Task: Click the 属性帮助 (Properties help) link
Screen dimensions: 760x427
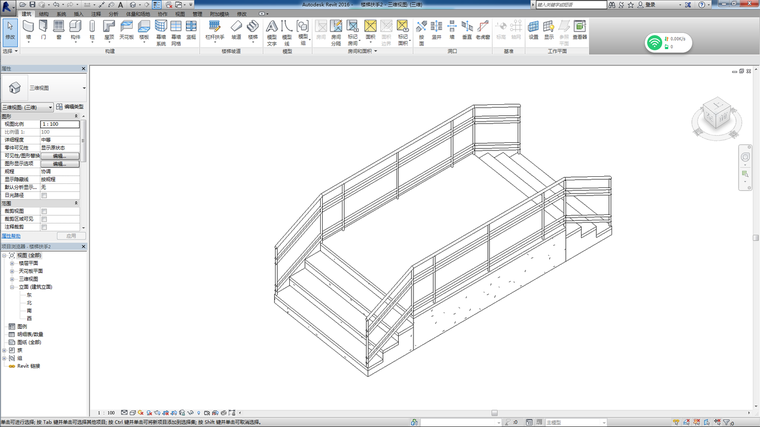Action: (11, 236)
